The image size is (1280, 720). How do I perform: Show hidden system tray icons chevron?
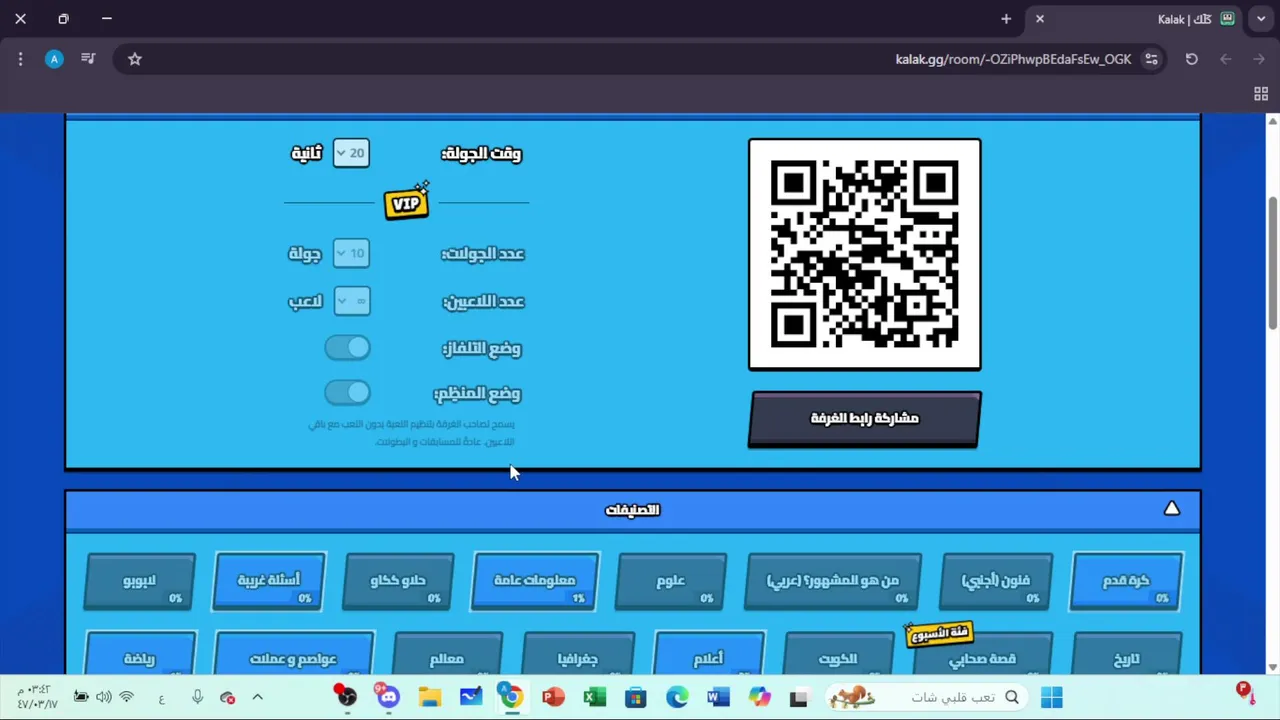tap(257, 697)
